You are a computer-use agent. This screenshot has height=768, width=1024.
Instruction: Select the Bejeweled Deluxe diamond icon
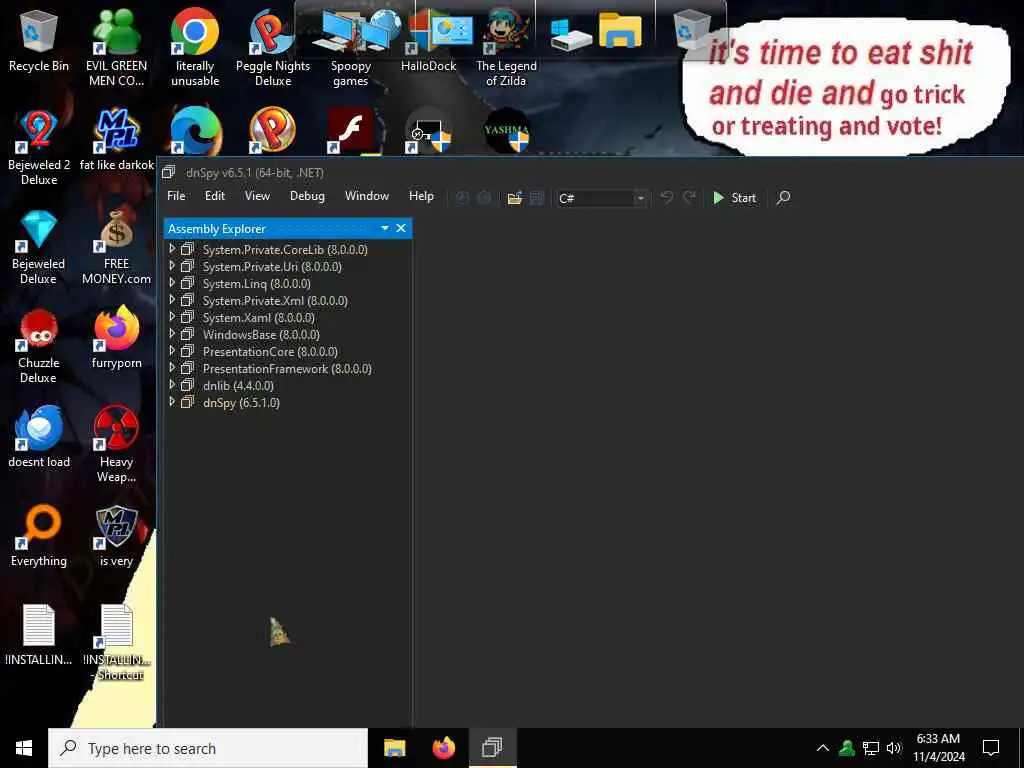coord(39,247)
